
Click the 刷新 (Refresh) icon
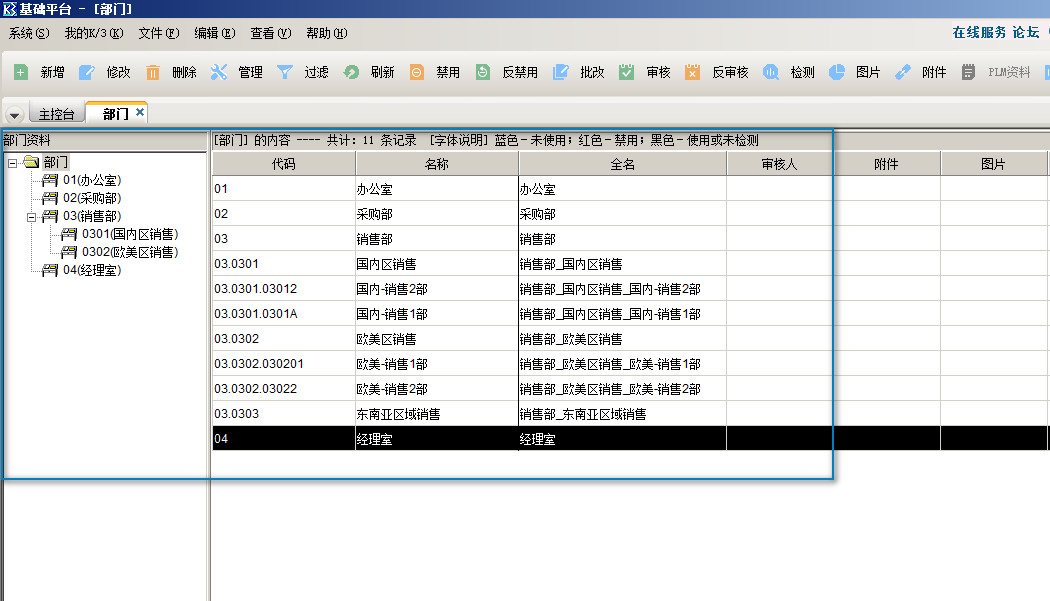[351, 72]
